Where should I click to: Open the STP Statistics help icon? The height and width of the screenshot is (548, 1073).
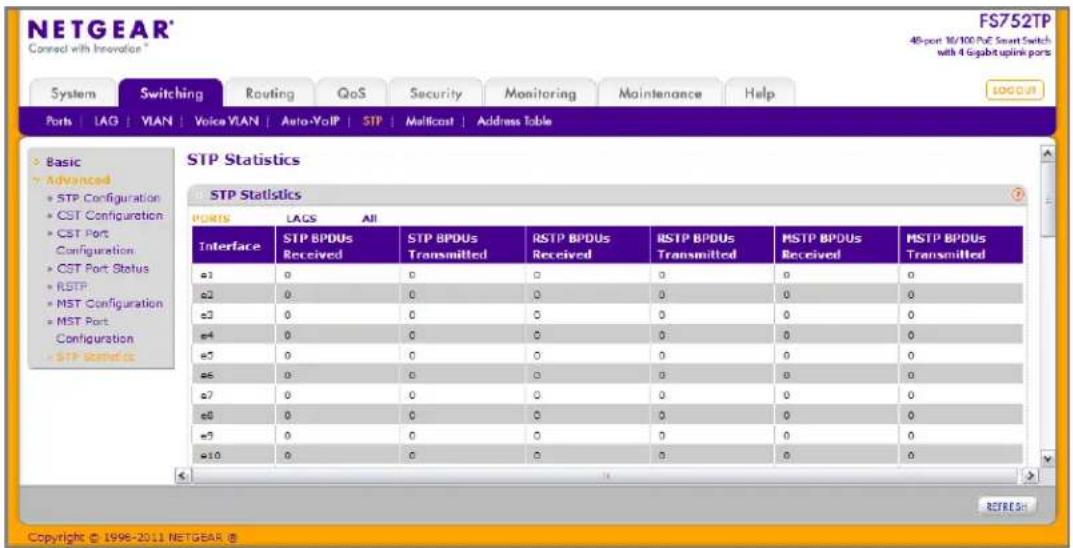[1018, 195]
